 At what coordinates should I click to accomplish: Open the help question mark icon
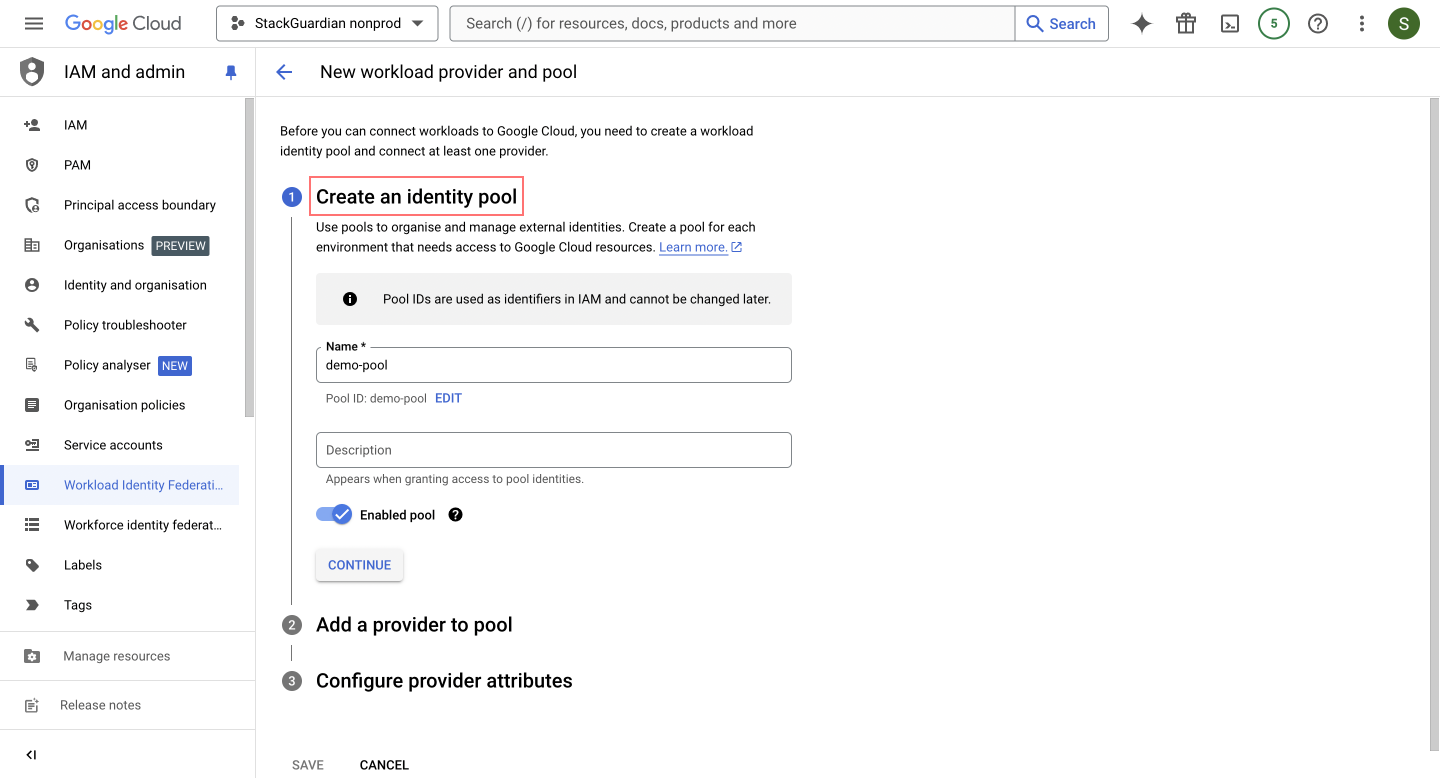tap(1318, 24)
